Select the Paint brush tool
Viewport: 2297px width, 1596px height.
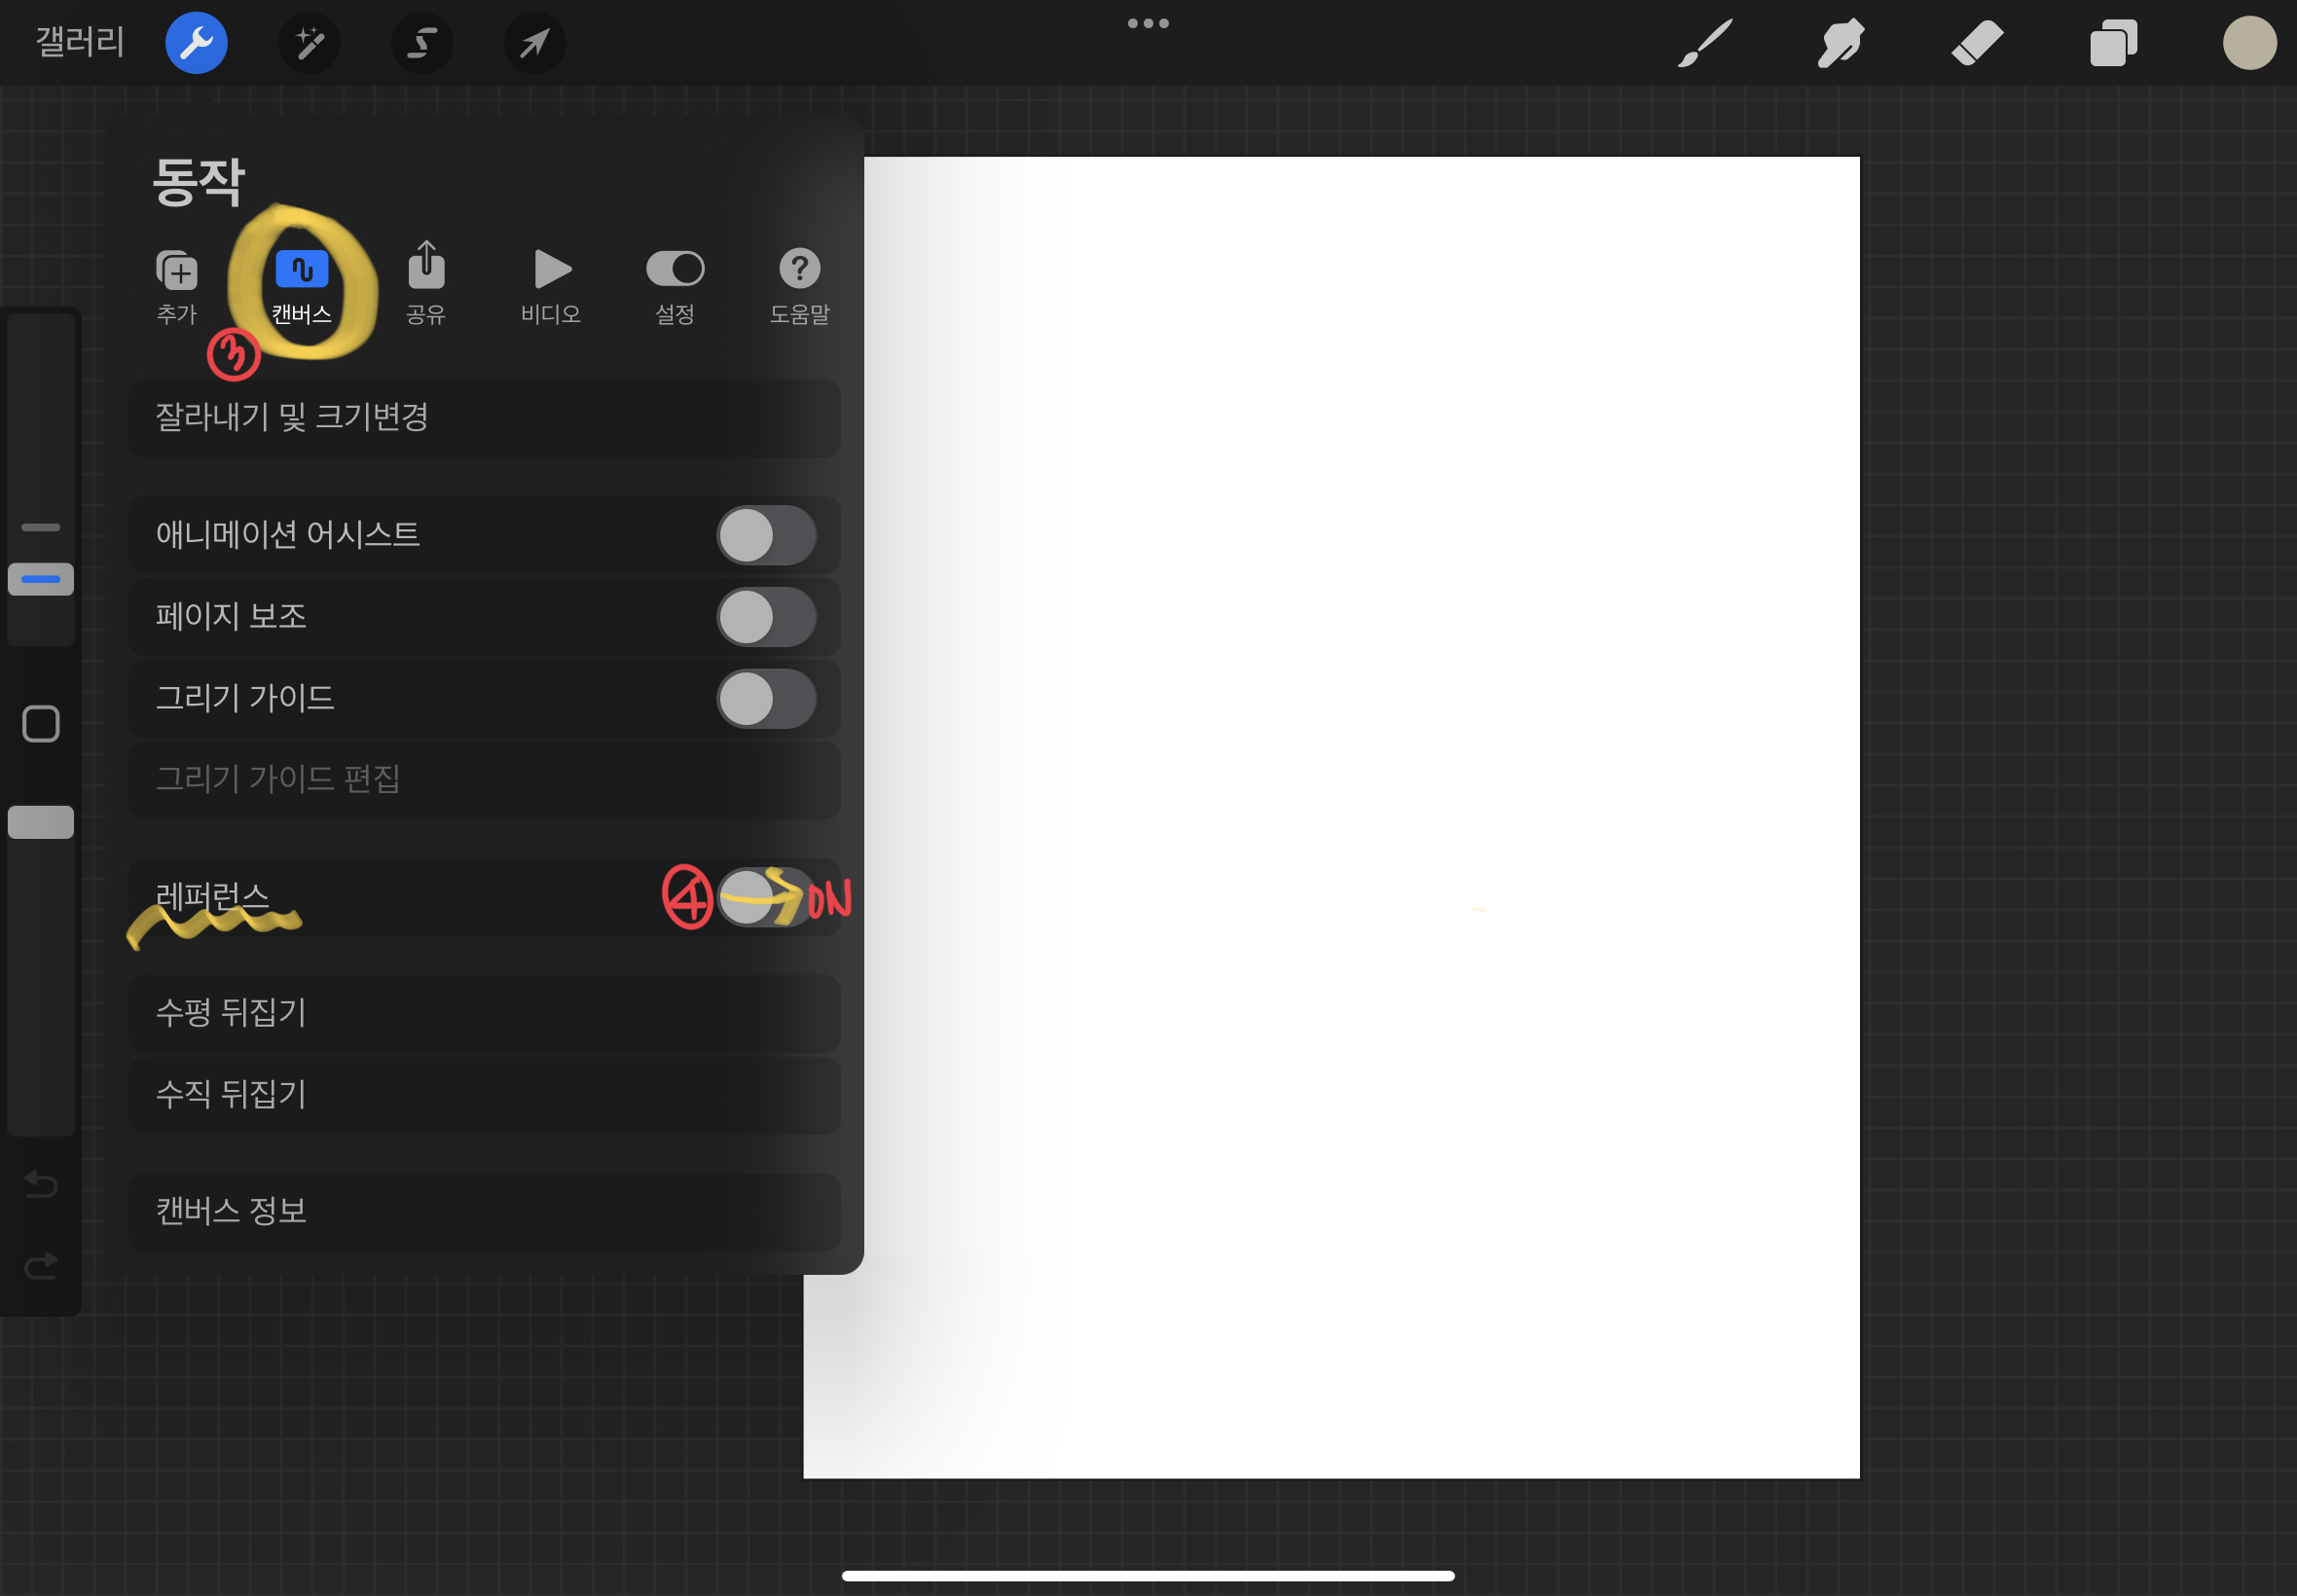click(1705, 43)
